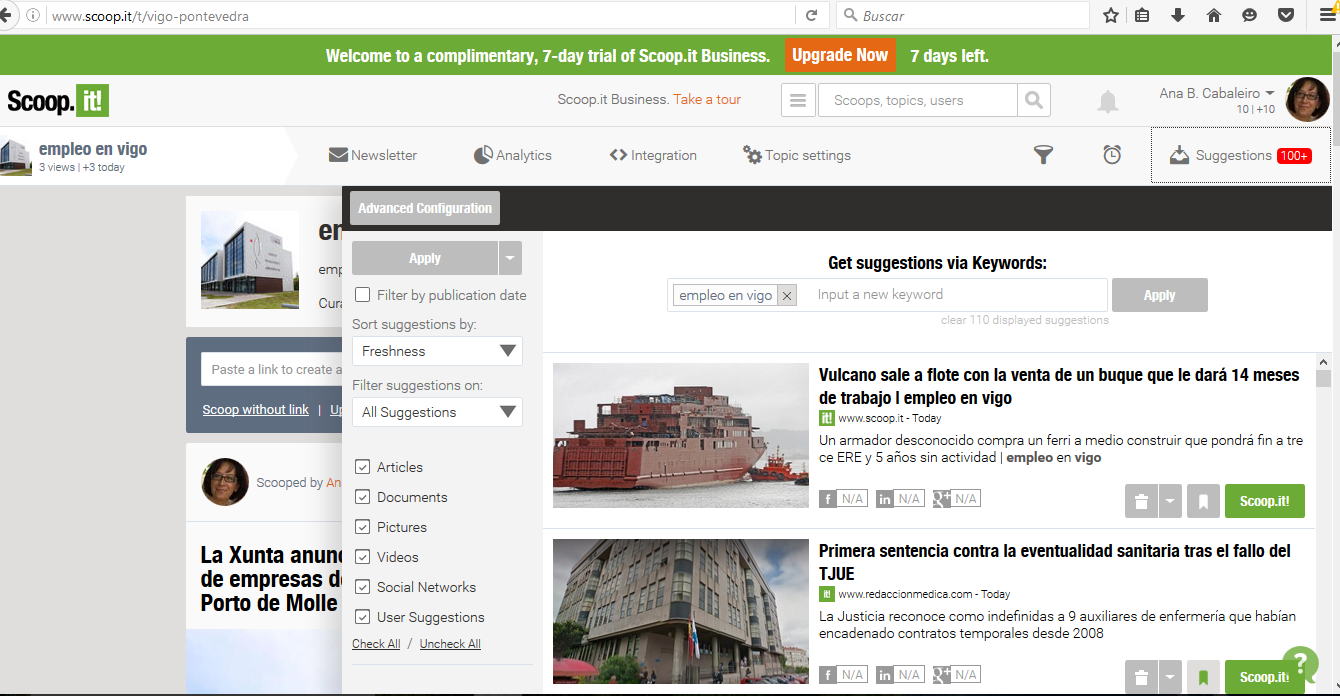Open the Freshness sort dropdown
1340x696 pixels.
click(x=437, y=351)
